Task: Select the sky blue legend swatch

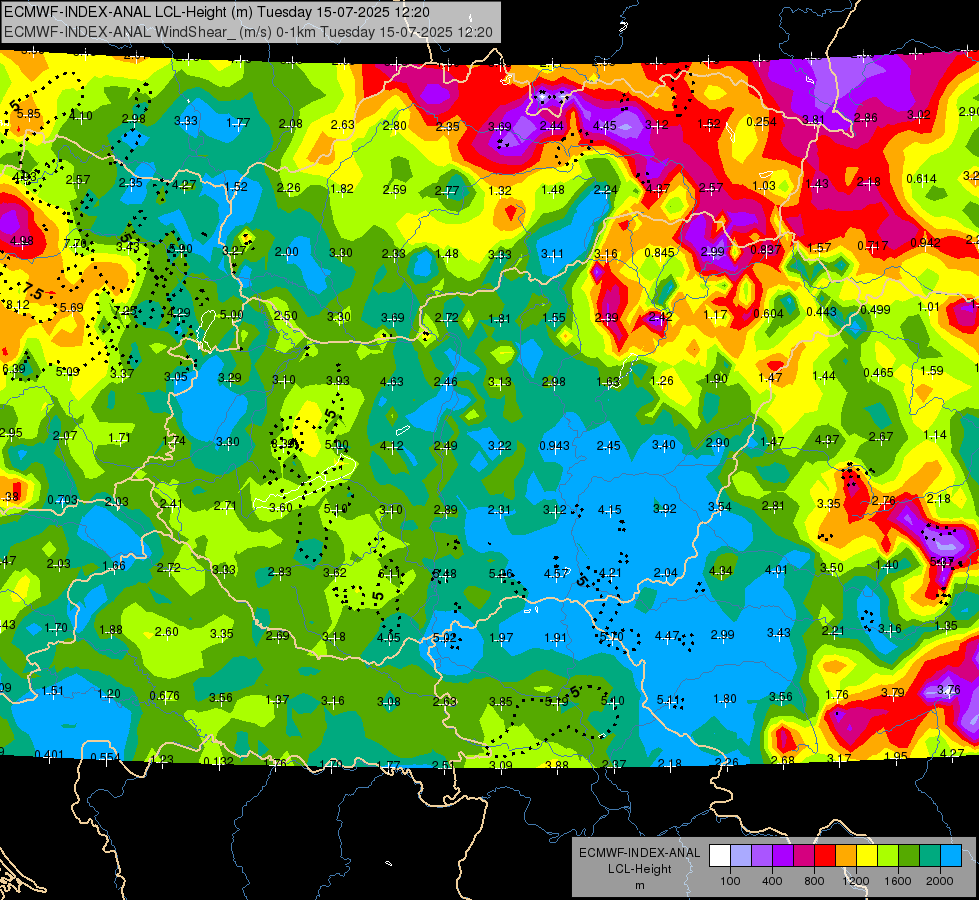Action: tap(951, 856)
